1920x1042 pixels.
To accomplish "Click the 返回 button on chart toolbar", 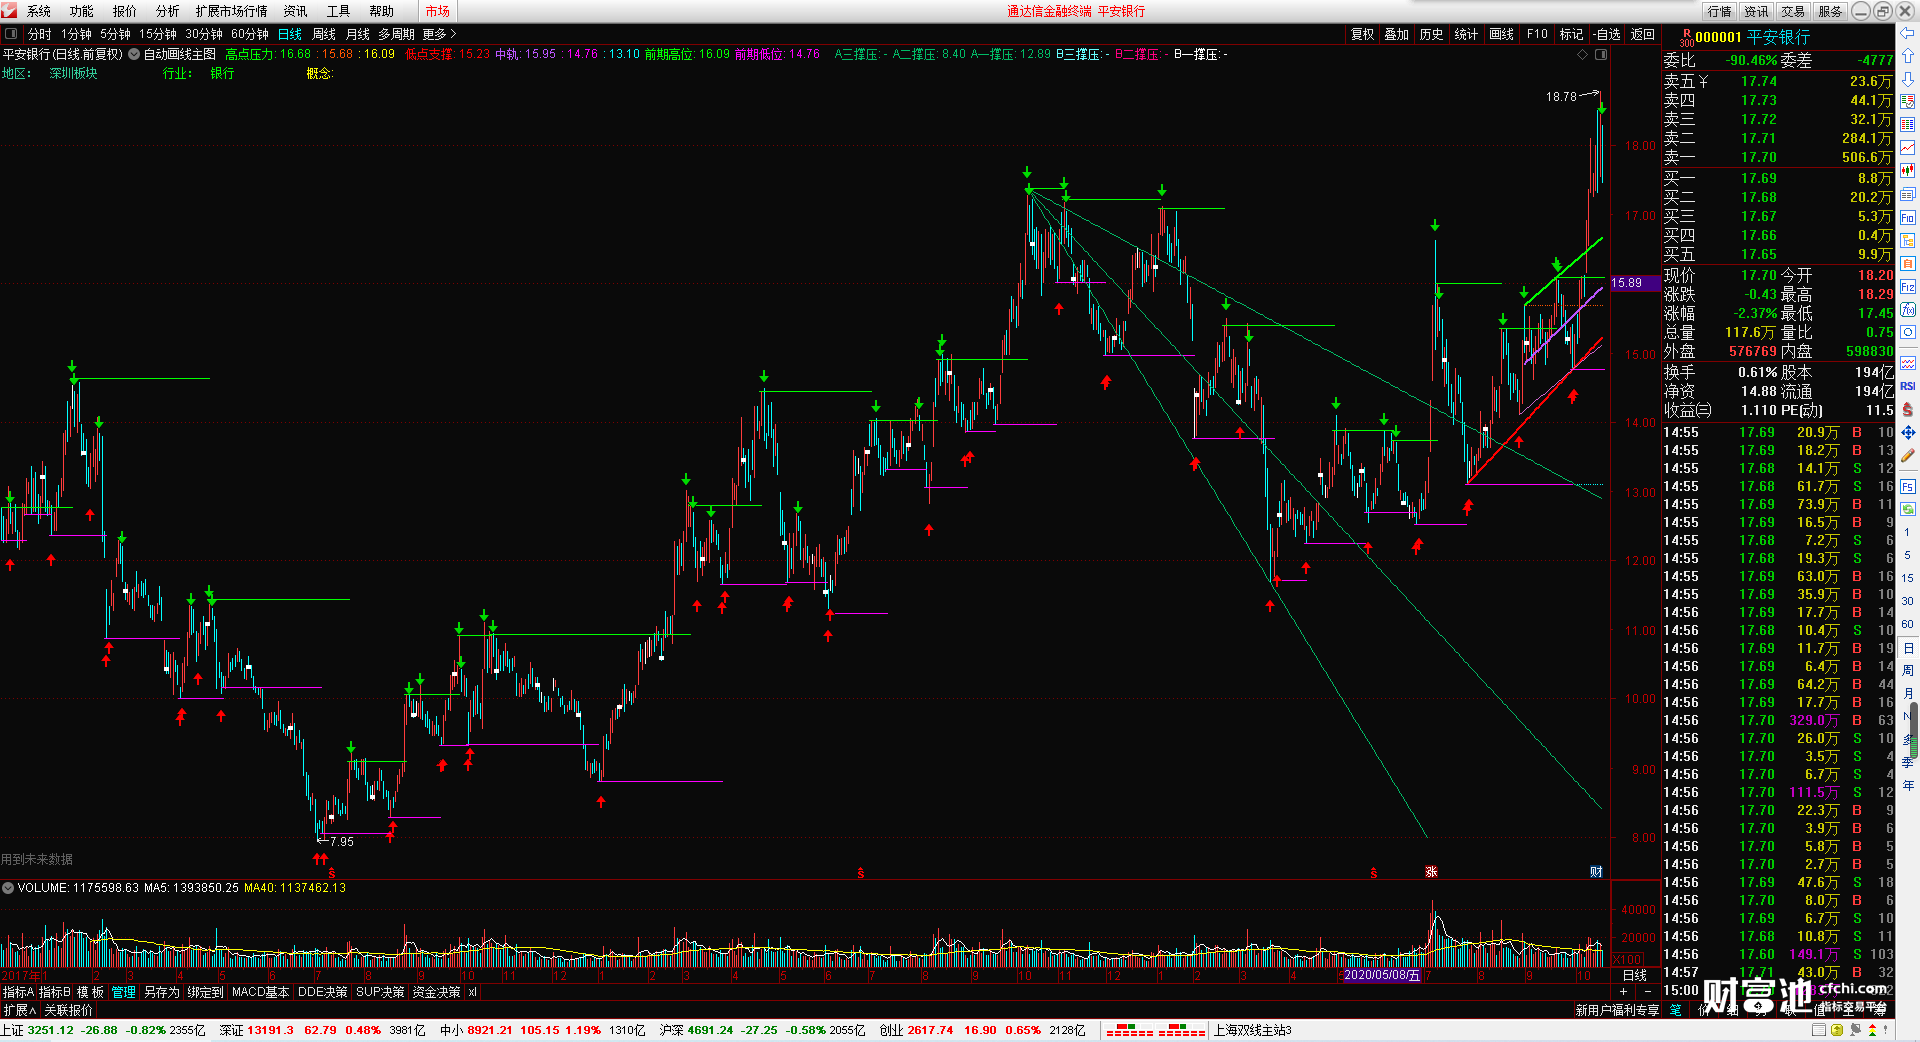I will click(x=1643, y=34).
